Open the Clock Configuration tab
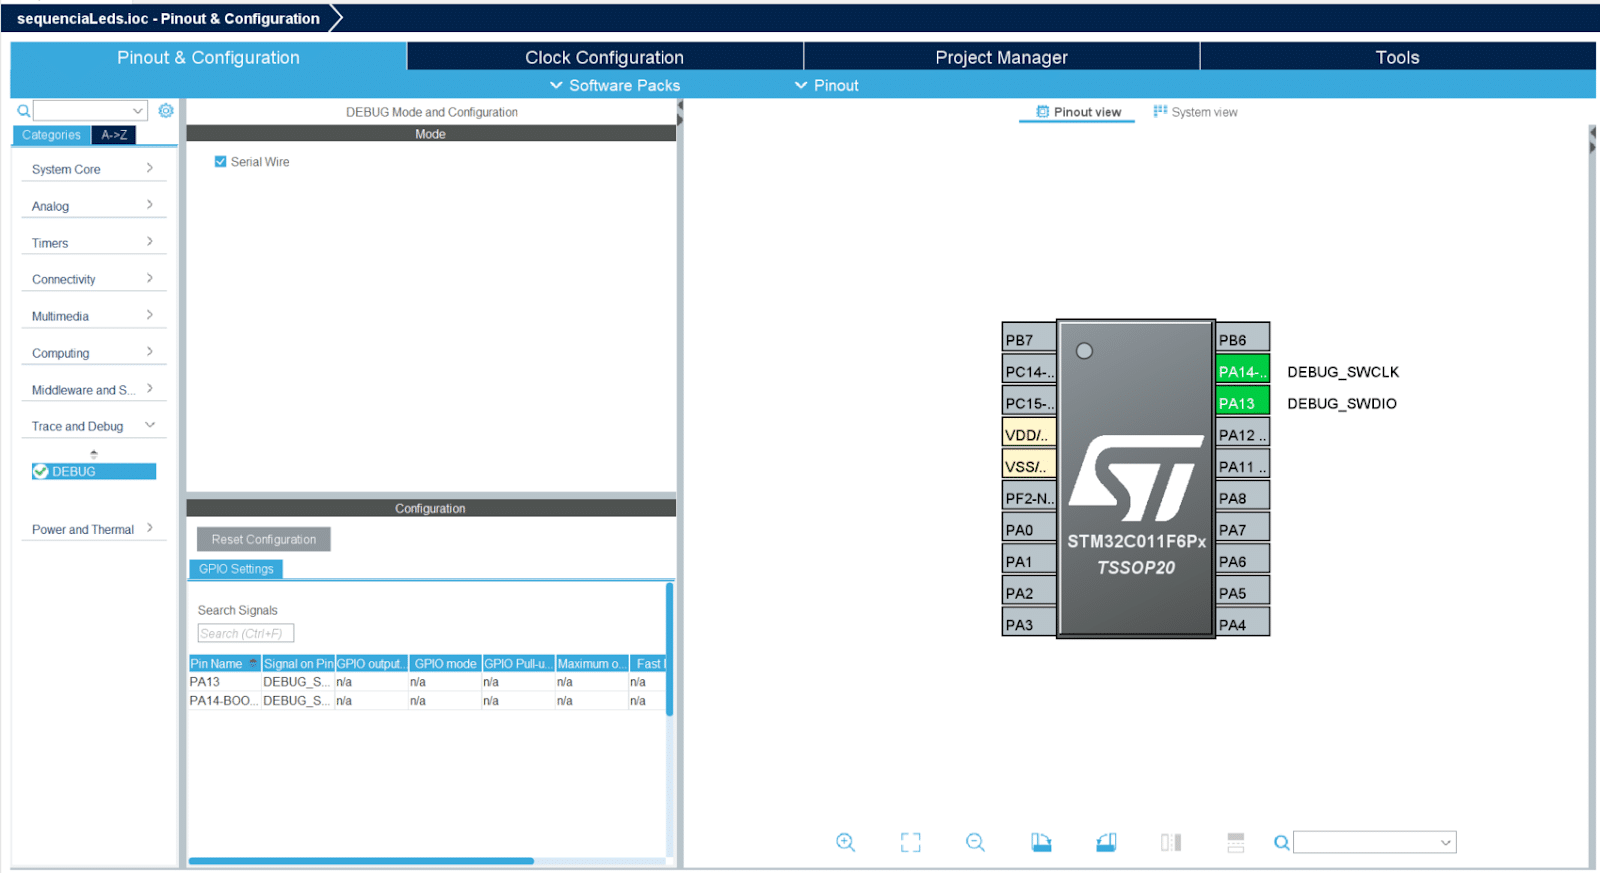Image resolution: width=1600 pixels, height=873 pixels. tap(604, 57)
